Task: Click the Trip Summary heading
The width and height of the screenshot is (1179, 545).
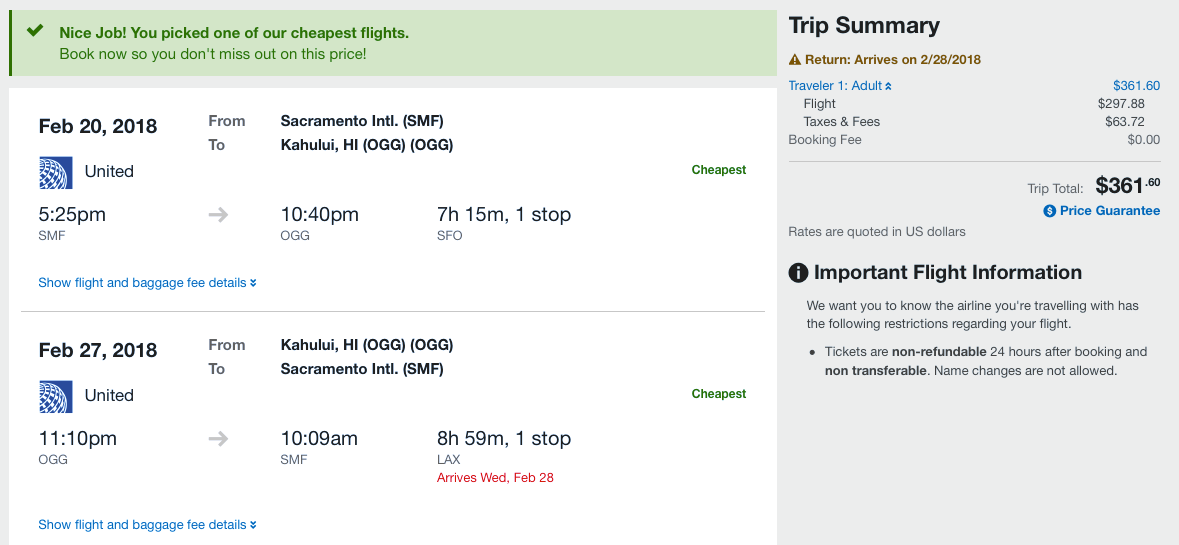Action: (864, 26)
